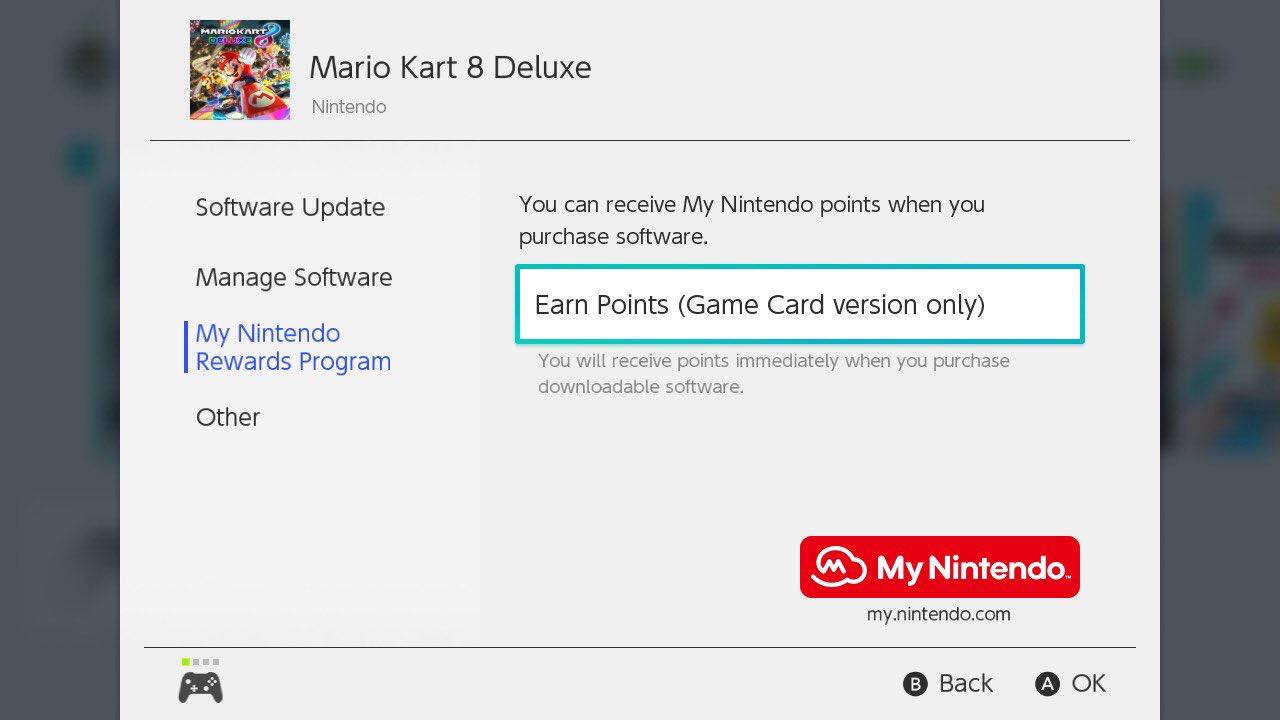Click the Mario Kart 8 Deluxe game icon
Viewport: 1280px width, 720px height.
(x=239, y=69)
